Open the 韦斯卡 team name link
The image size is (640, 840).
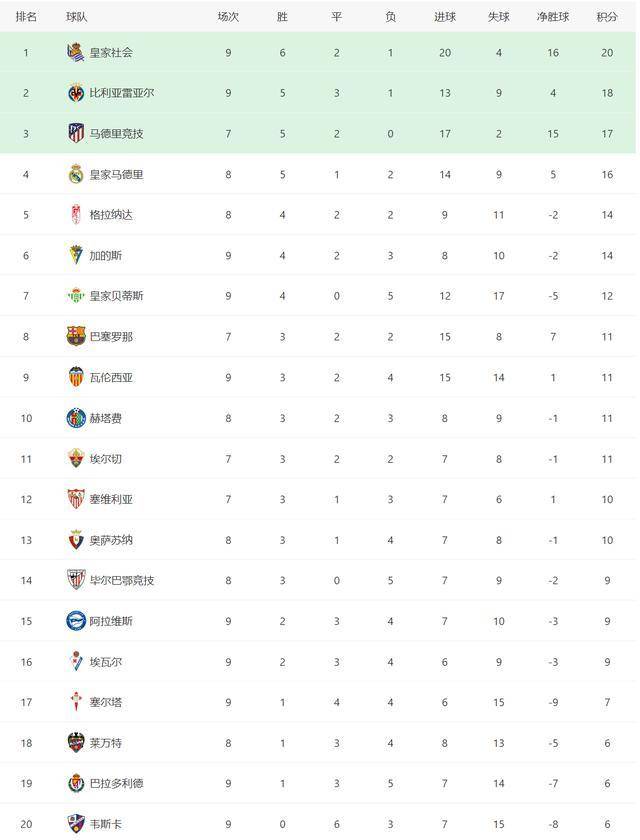pyautogui.click(x=106, y=824)
